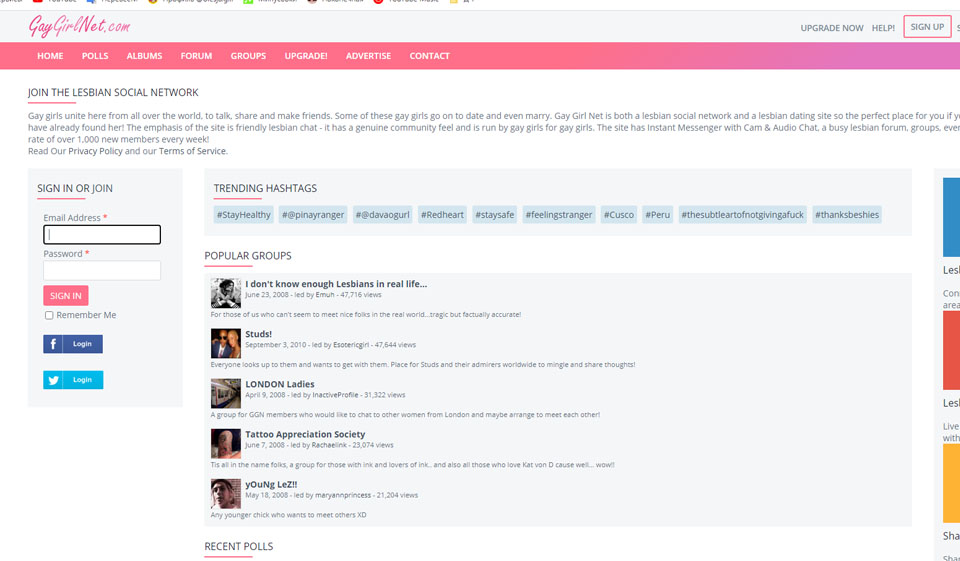
Task: Focus the Password field
Action: (x=102, y=271)
